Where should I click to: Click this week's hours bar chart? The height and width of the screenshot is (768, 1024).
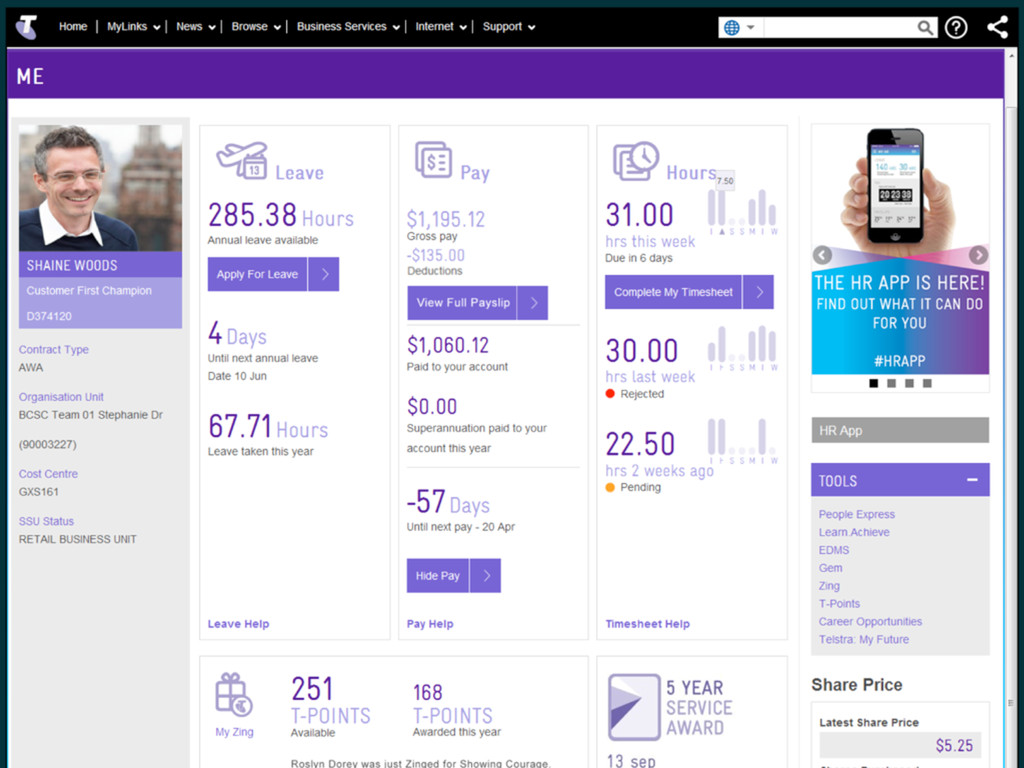[x=743, y=212]
